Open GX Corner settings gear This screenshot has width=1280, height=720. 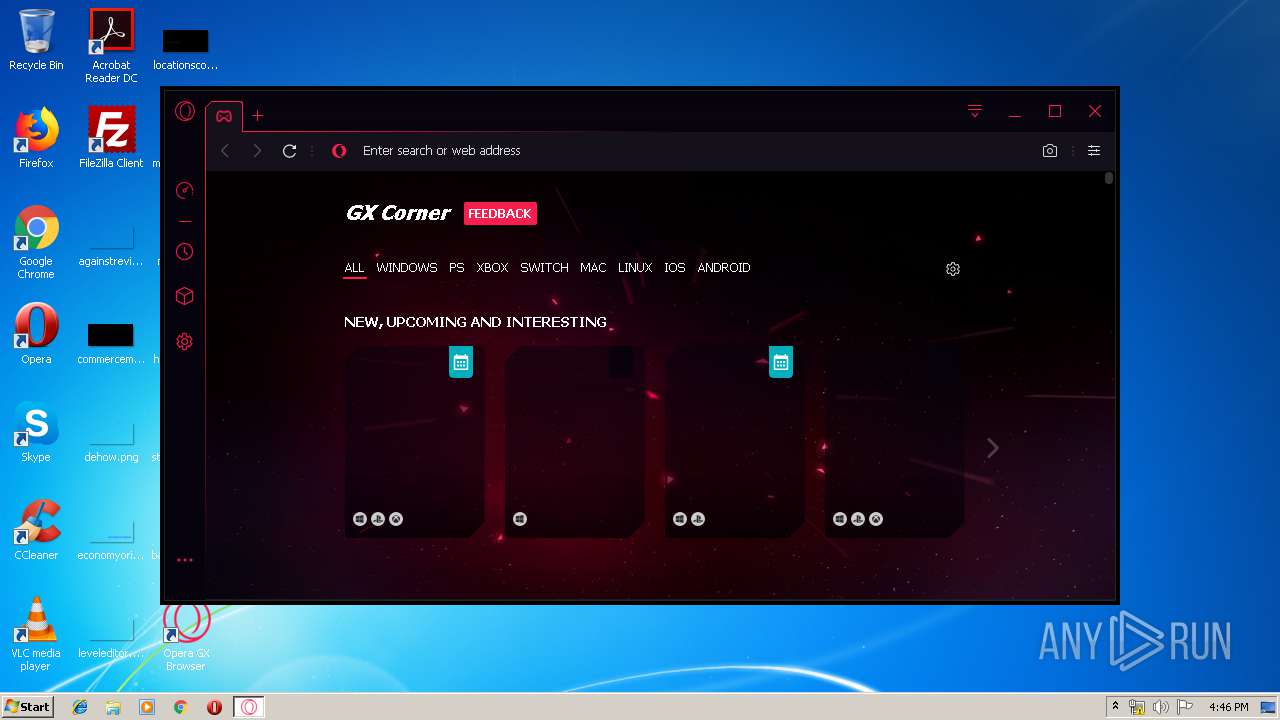click(x=953, y=269)
